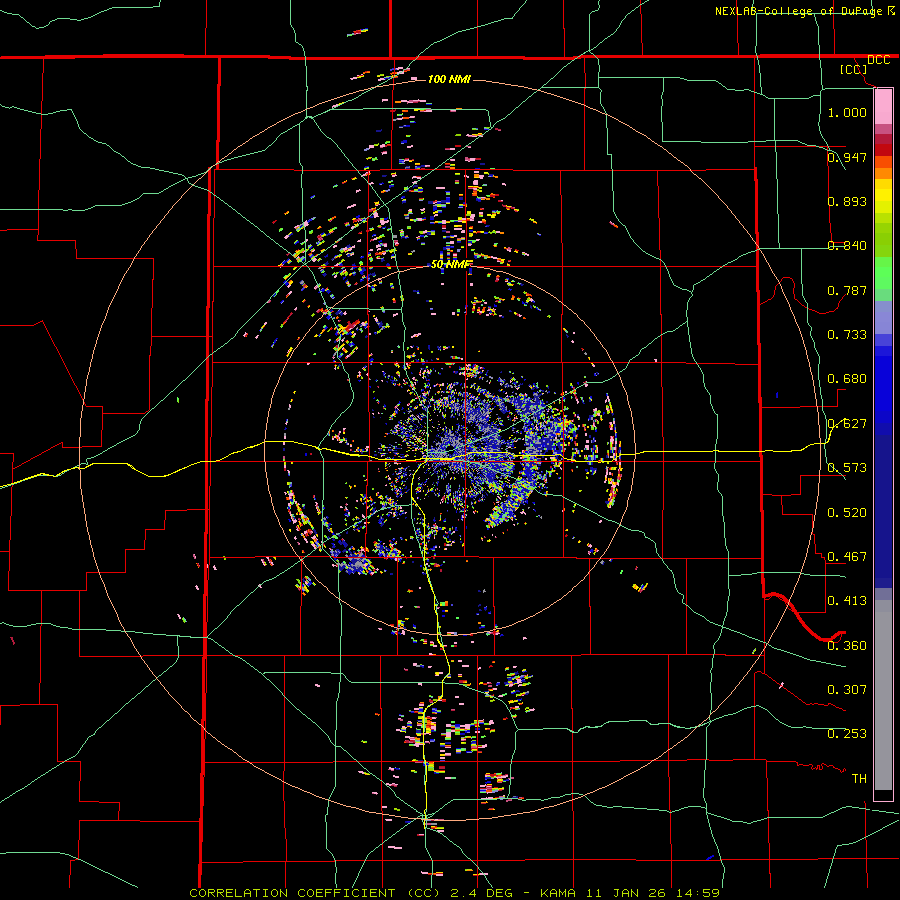Click the 0.520 legend value
The height and width of the screenshot is (900, 900).
click(x=847, y=512)
